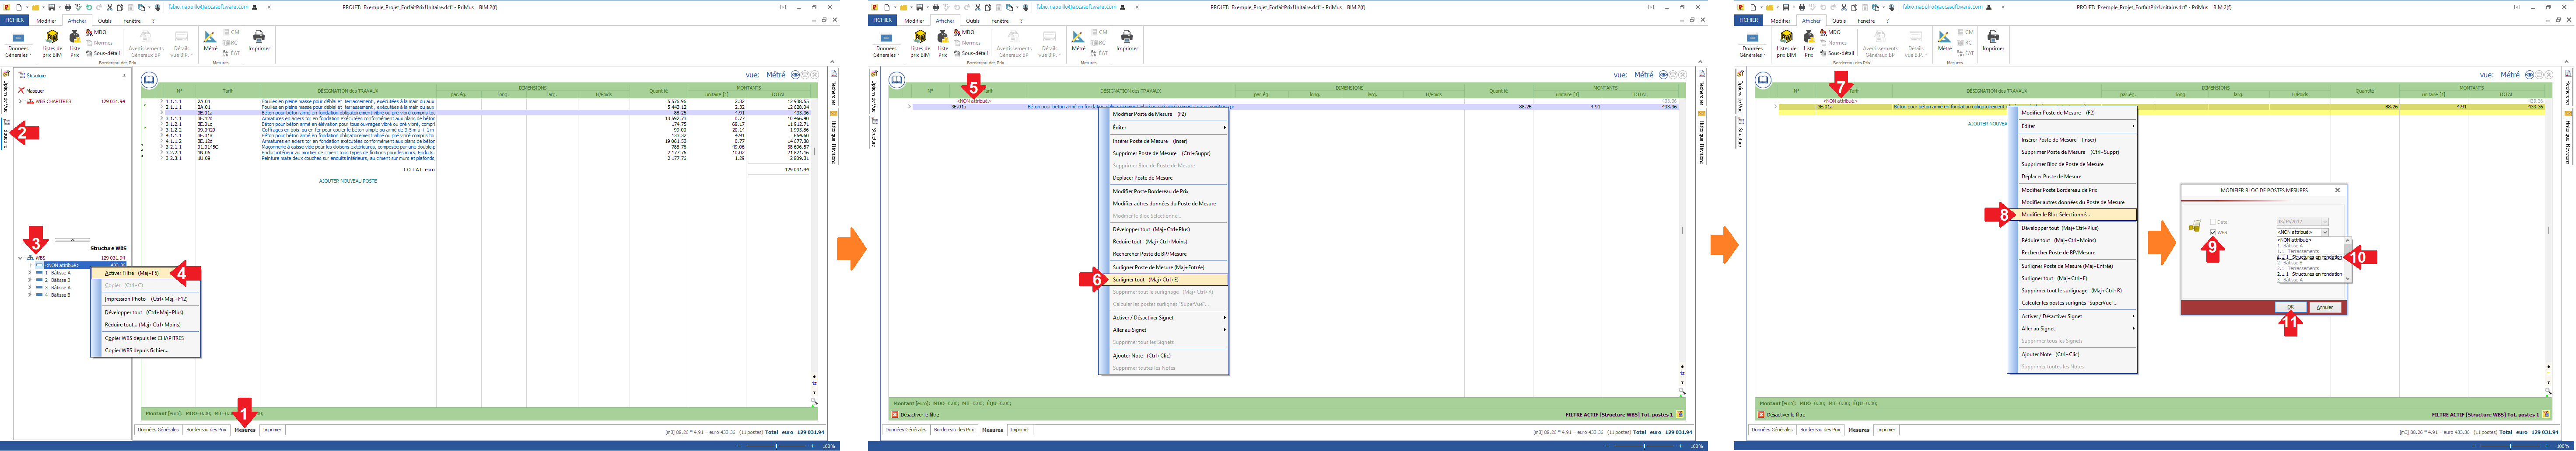Click zoom slider in middle window status bar

tap(1645, 446)
